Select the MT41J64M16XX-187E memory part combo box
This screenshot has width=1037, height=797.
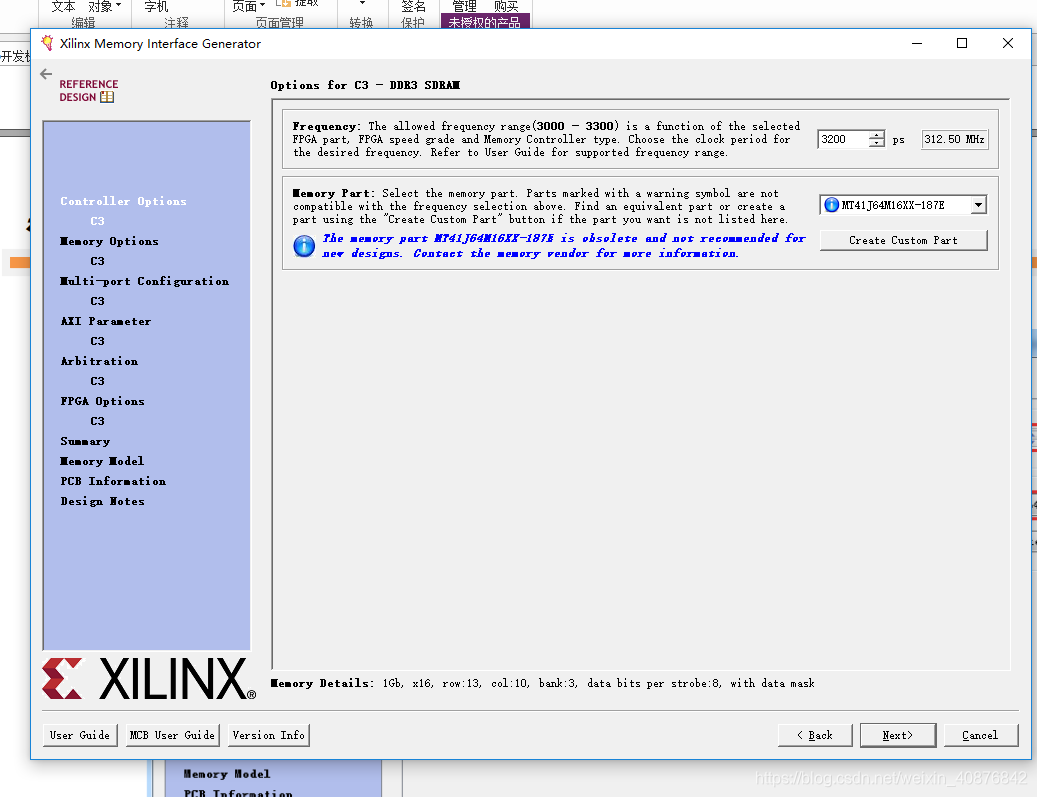pyautogui.click(x=903, y=205)
